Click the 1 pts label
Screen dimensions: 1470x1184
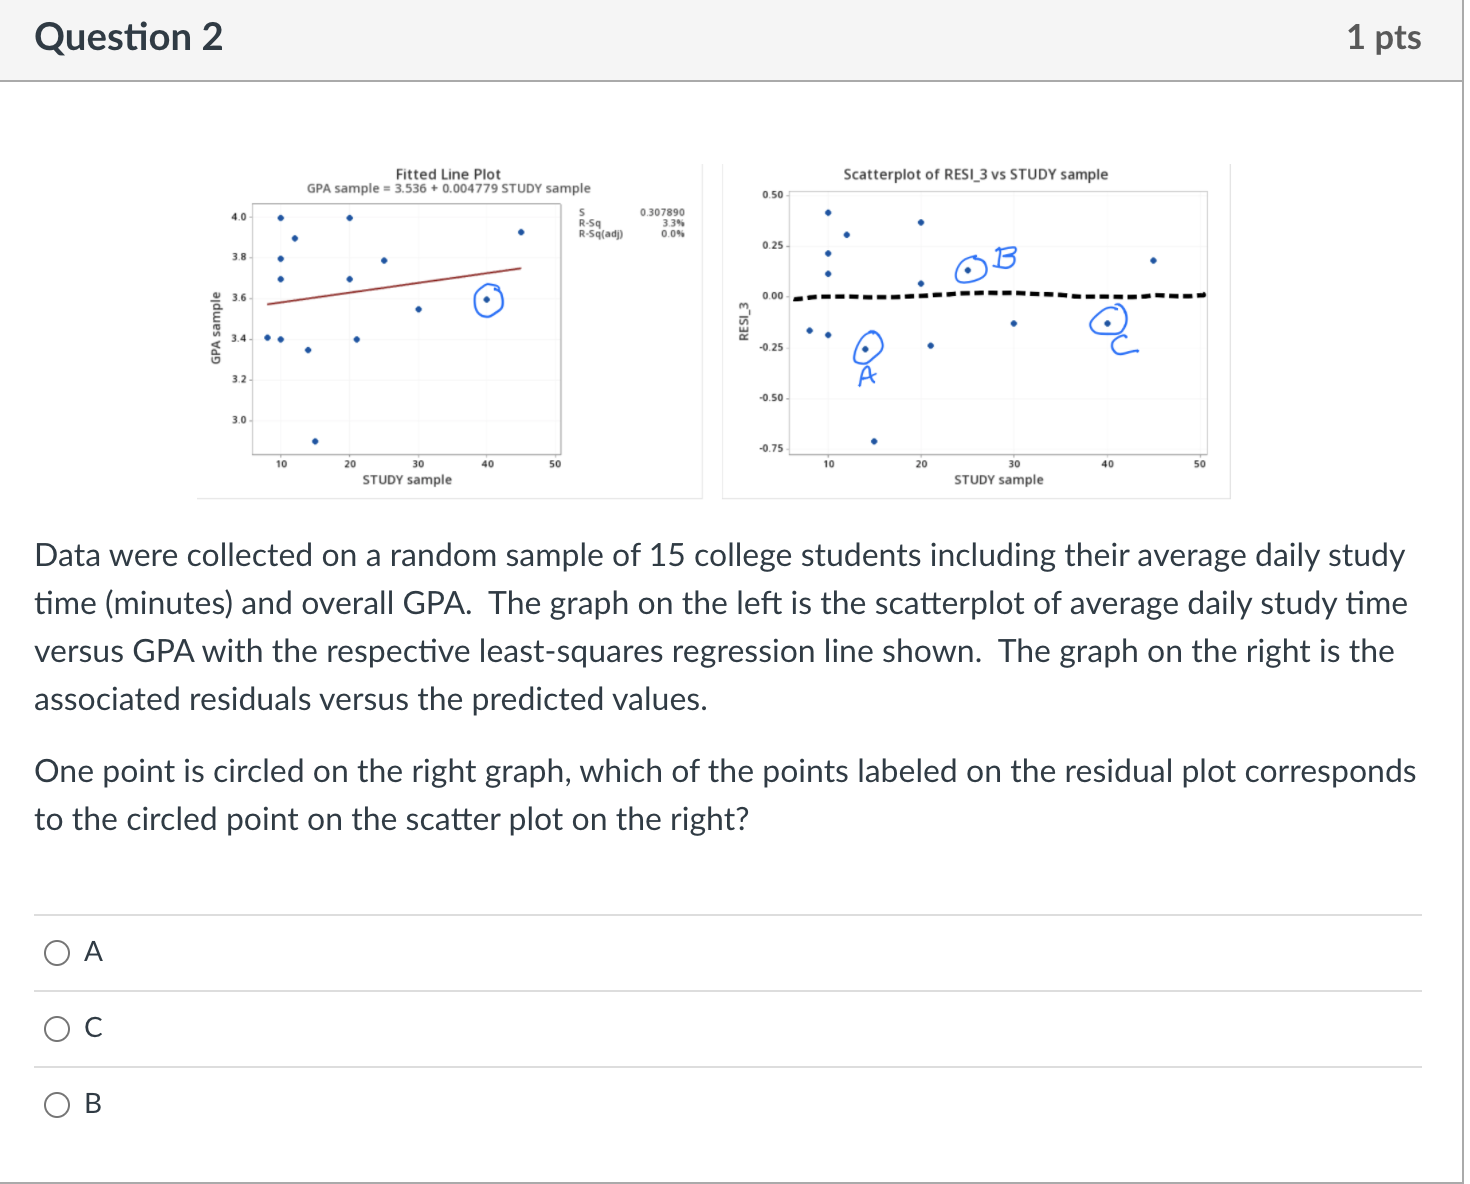(x=1385, y=37)
